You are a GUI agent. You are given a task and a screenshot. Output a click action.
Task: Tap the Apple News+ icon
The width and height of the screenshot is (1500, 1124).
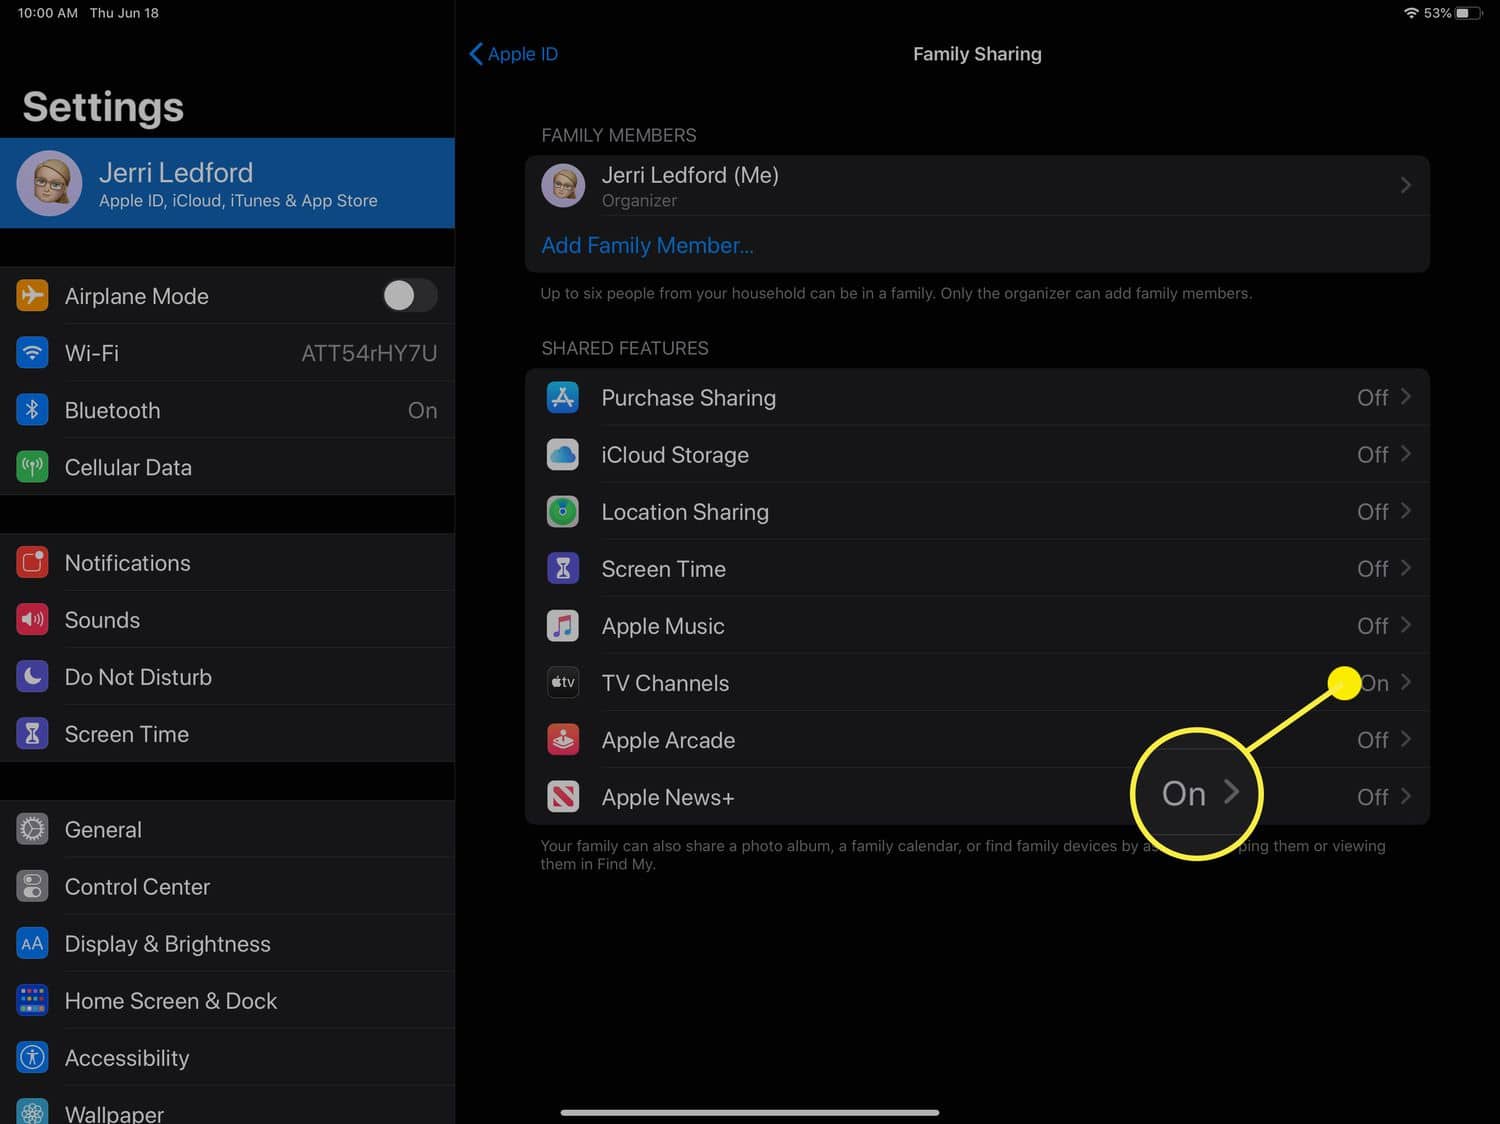click(x=563, y=797)
